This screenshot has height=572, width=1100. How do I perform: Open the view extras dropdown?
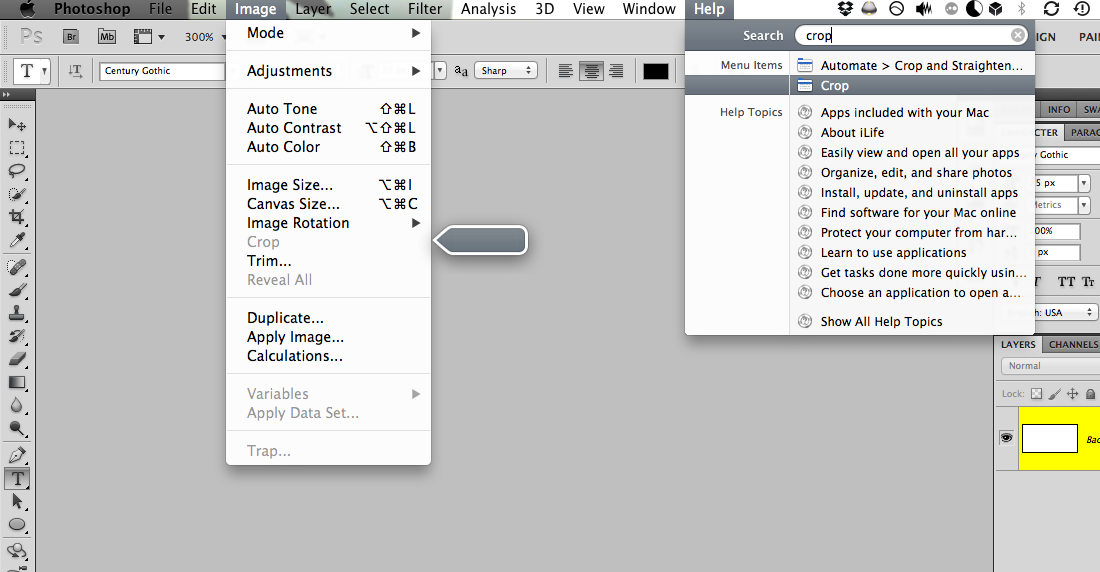point(149,36)
